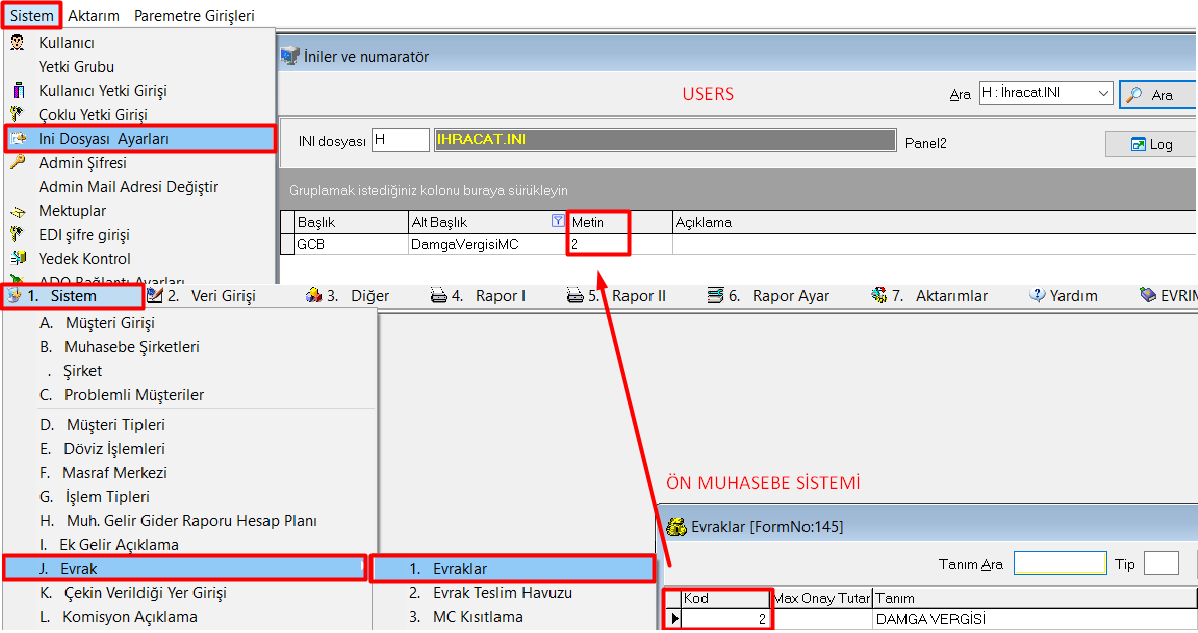Viewport: 1198px width, 633px height.
Task: Click the 3. Diğer tab icon
Action: pyautogui.click(x=313, y=295)
